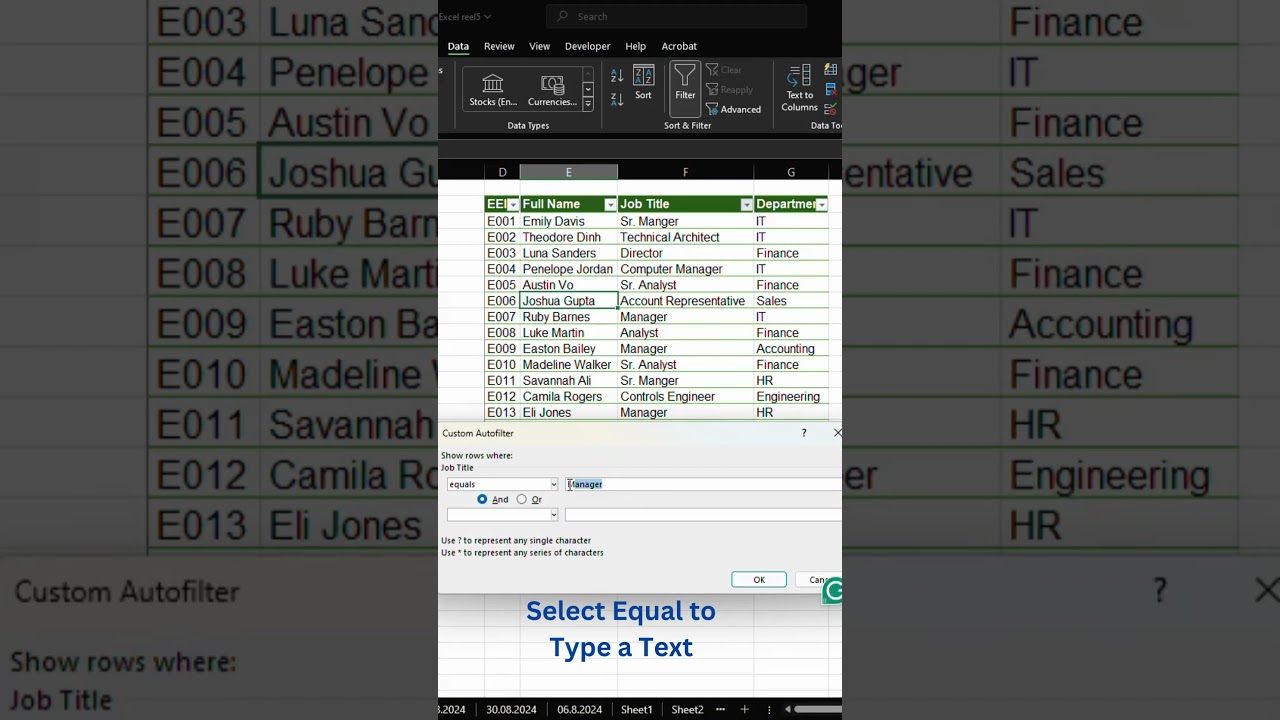
Task: Open the Acrobat ribbon tab
Action: tap(679, 46)
